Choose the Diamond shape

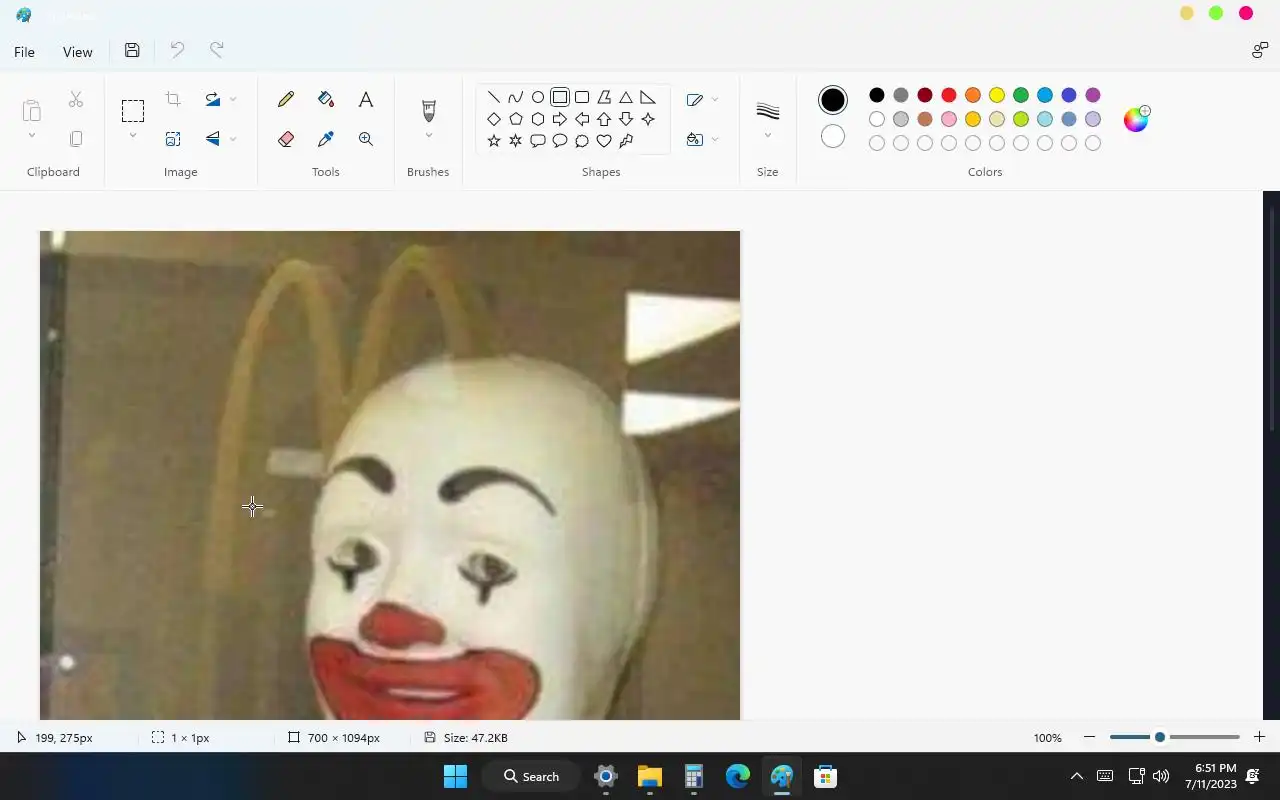[494, 119]
